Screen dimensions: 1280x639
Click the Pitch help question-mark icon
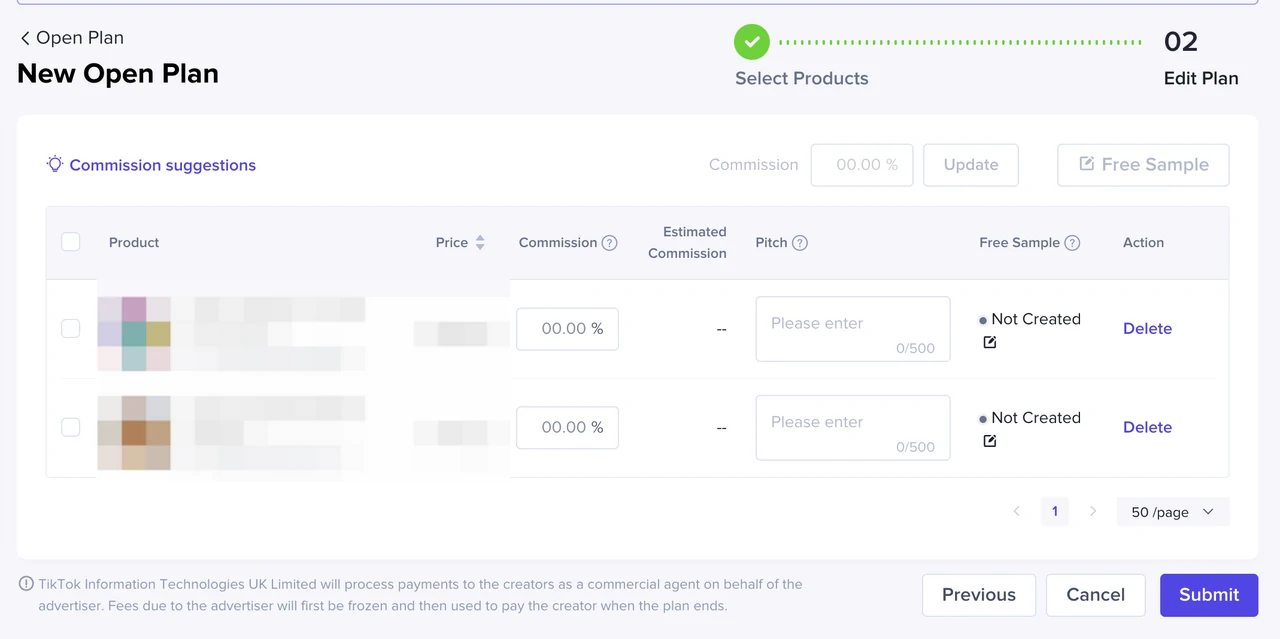coord(799,243)
